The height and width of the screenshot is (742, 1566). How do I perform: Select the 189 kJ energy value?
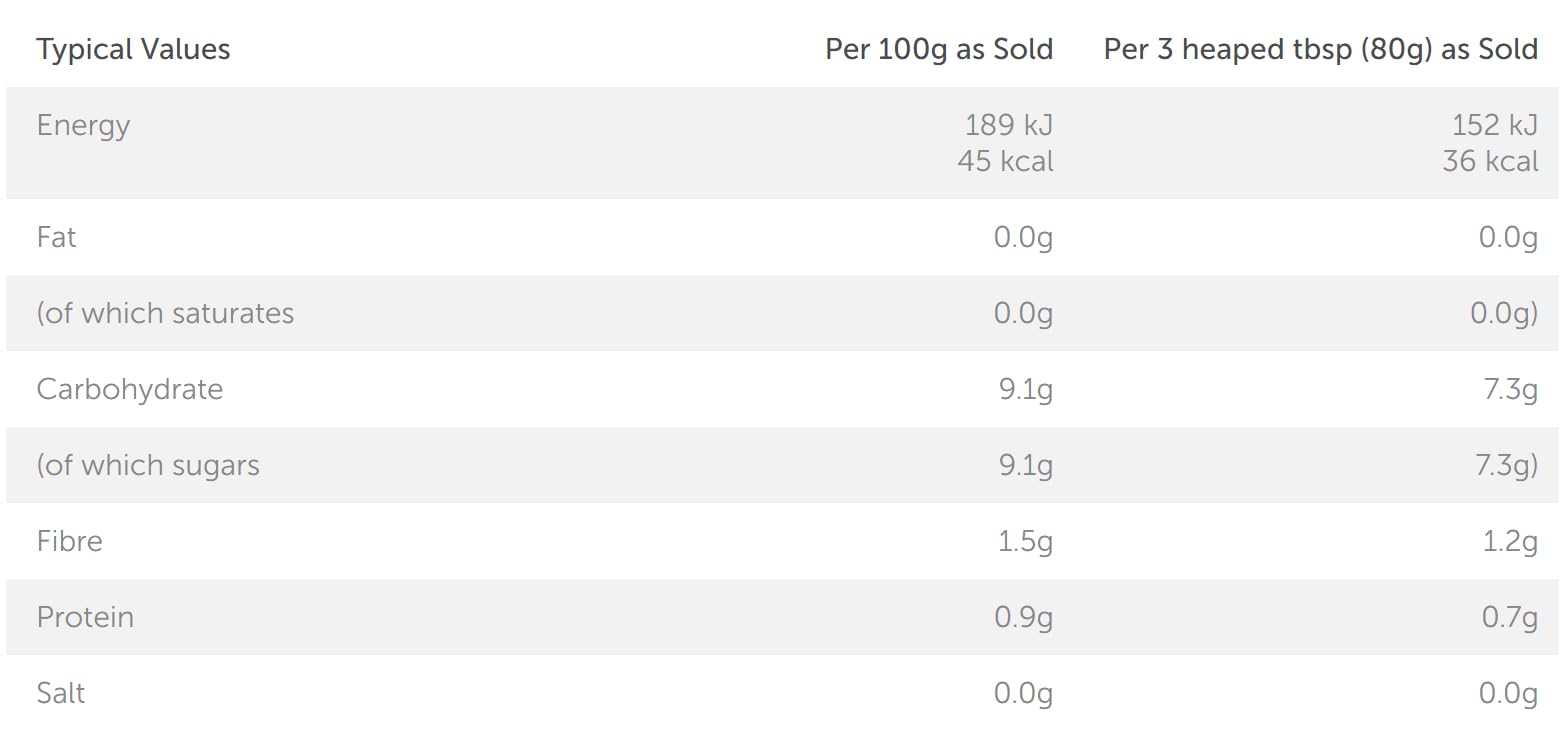tap(1008, 125)
